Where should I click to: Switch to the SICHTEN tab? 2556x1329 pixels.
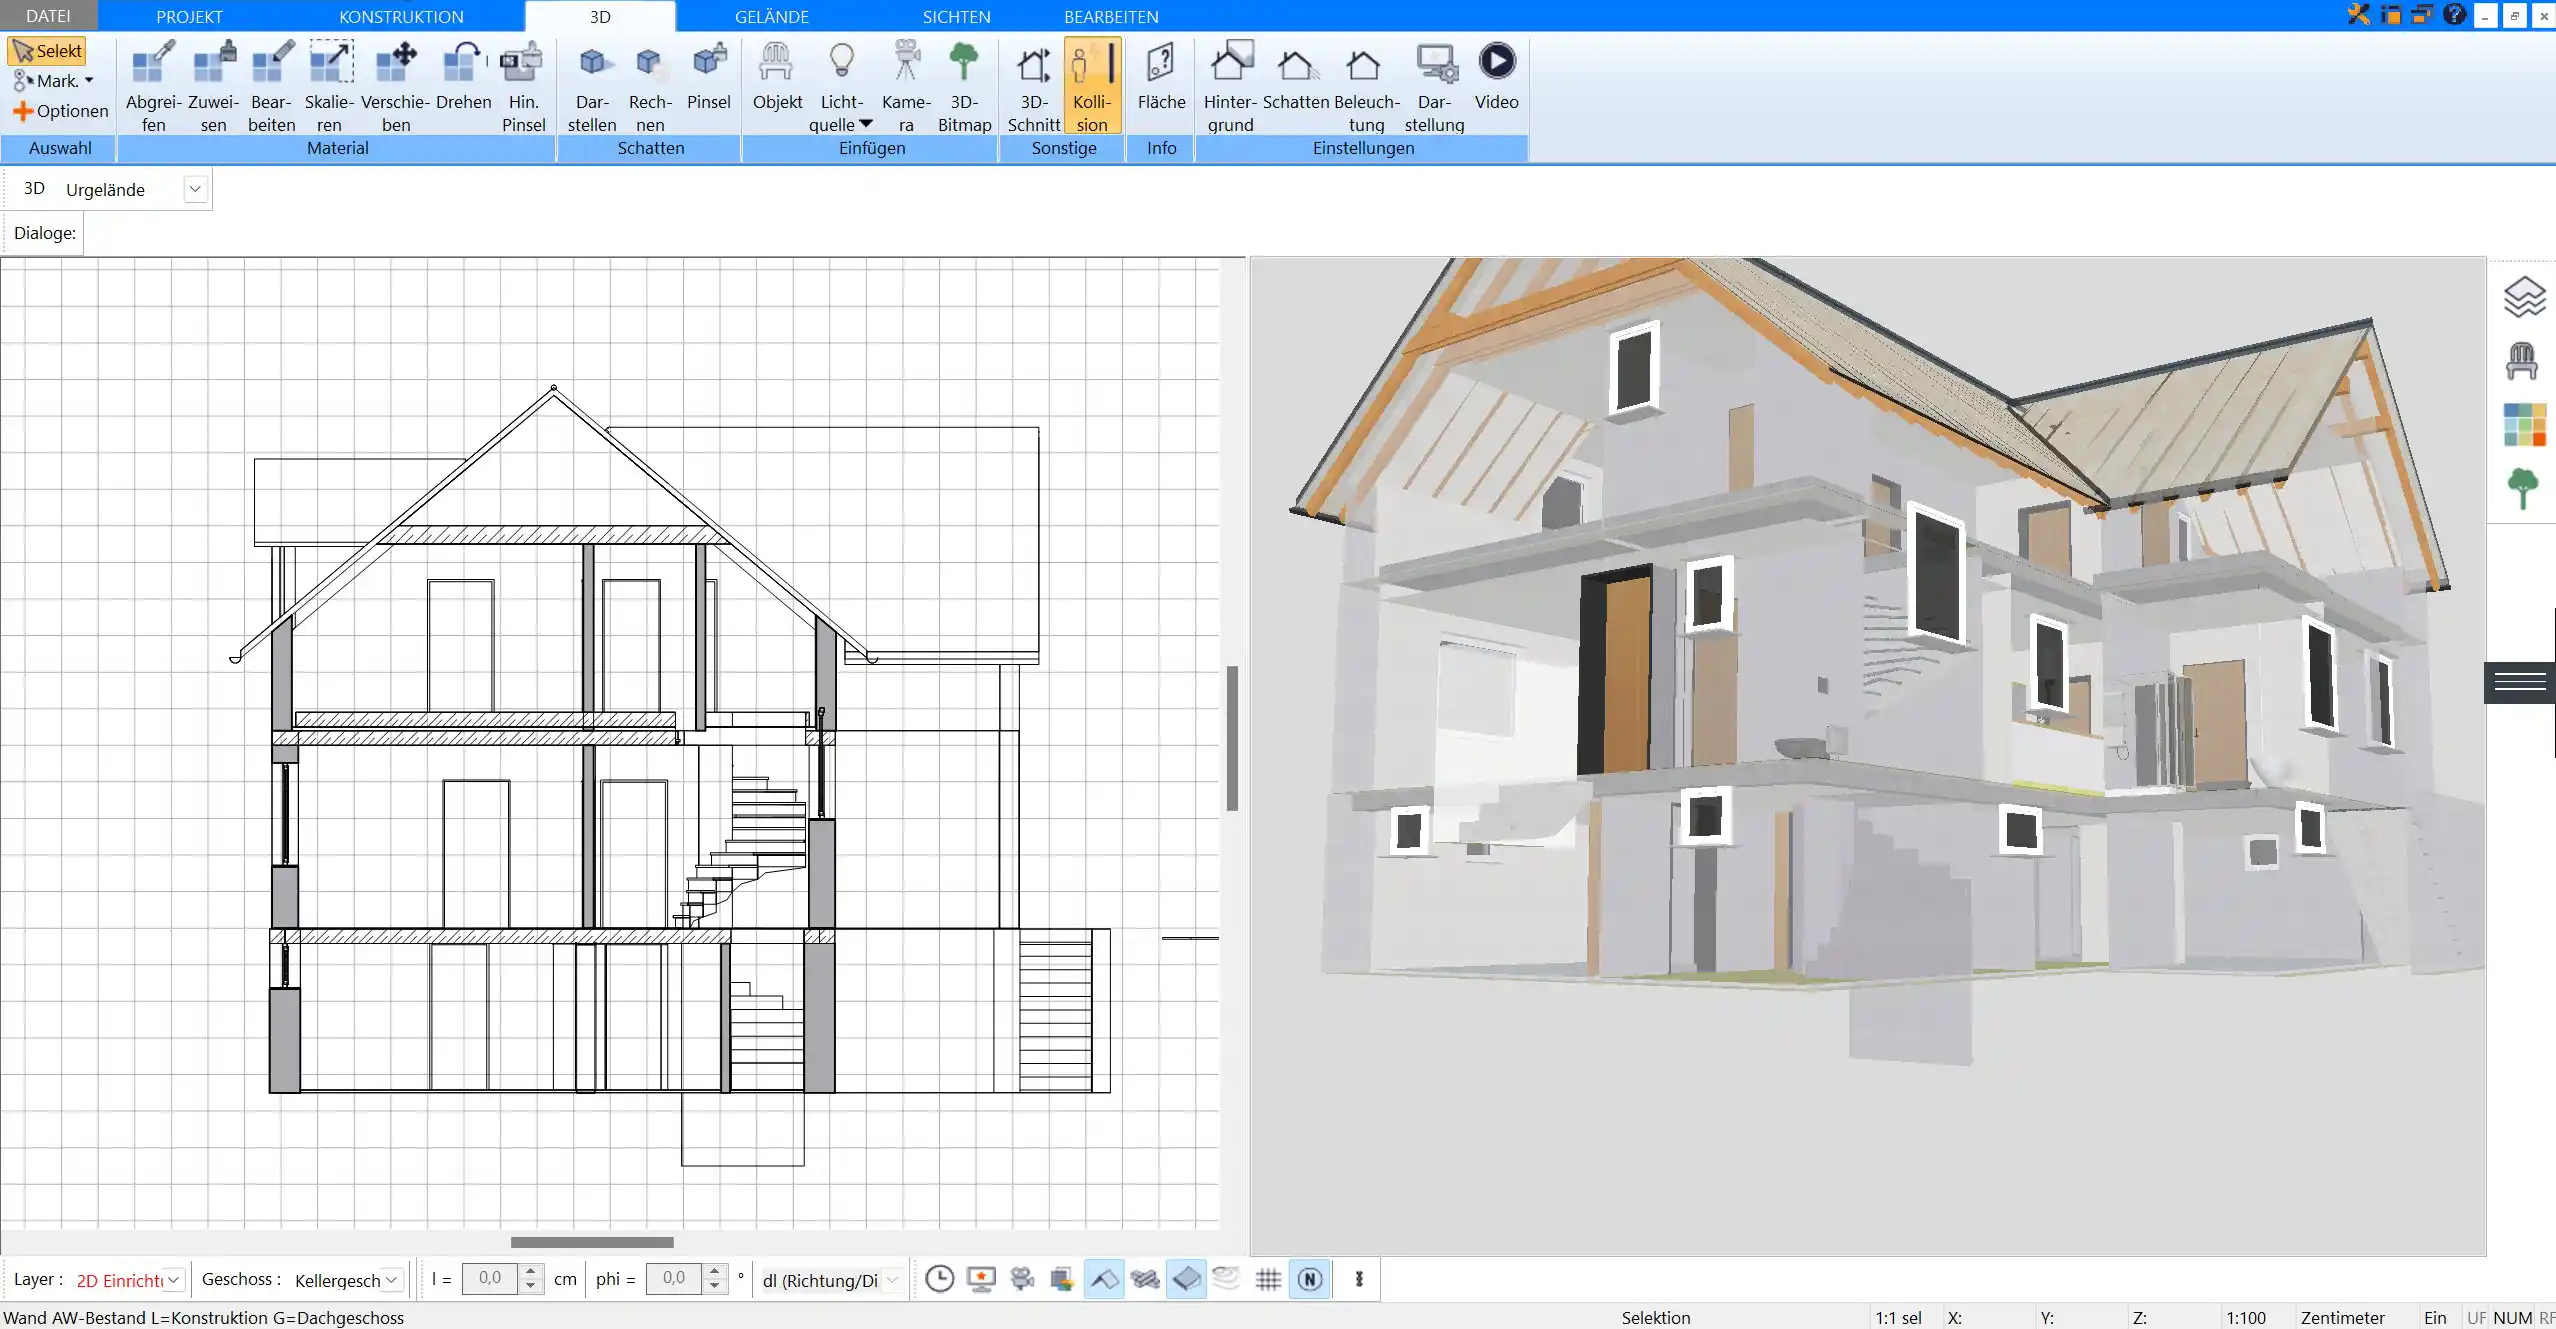tap(956, 16)
